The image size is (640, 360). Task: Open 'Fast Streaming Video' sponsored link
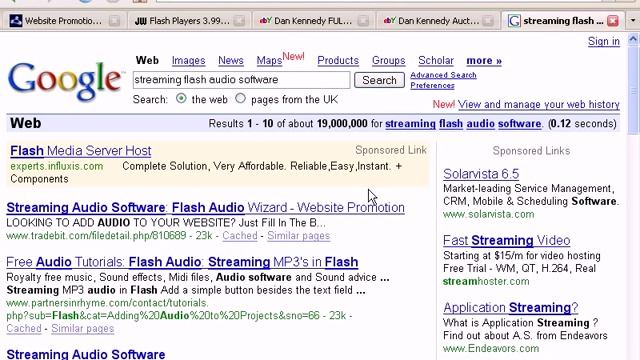507,240
